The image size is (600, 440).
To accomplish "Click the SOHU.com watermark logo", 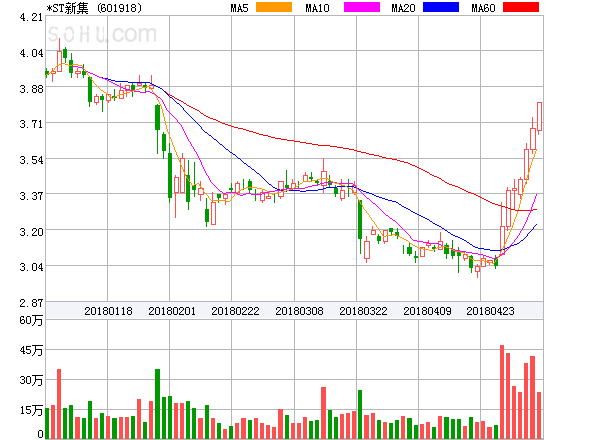I will (100, 35).
